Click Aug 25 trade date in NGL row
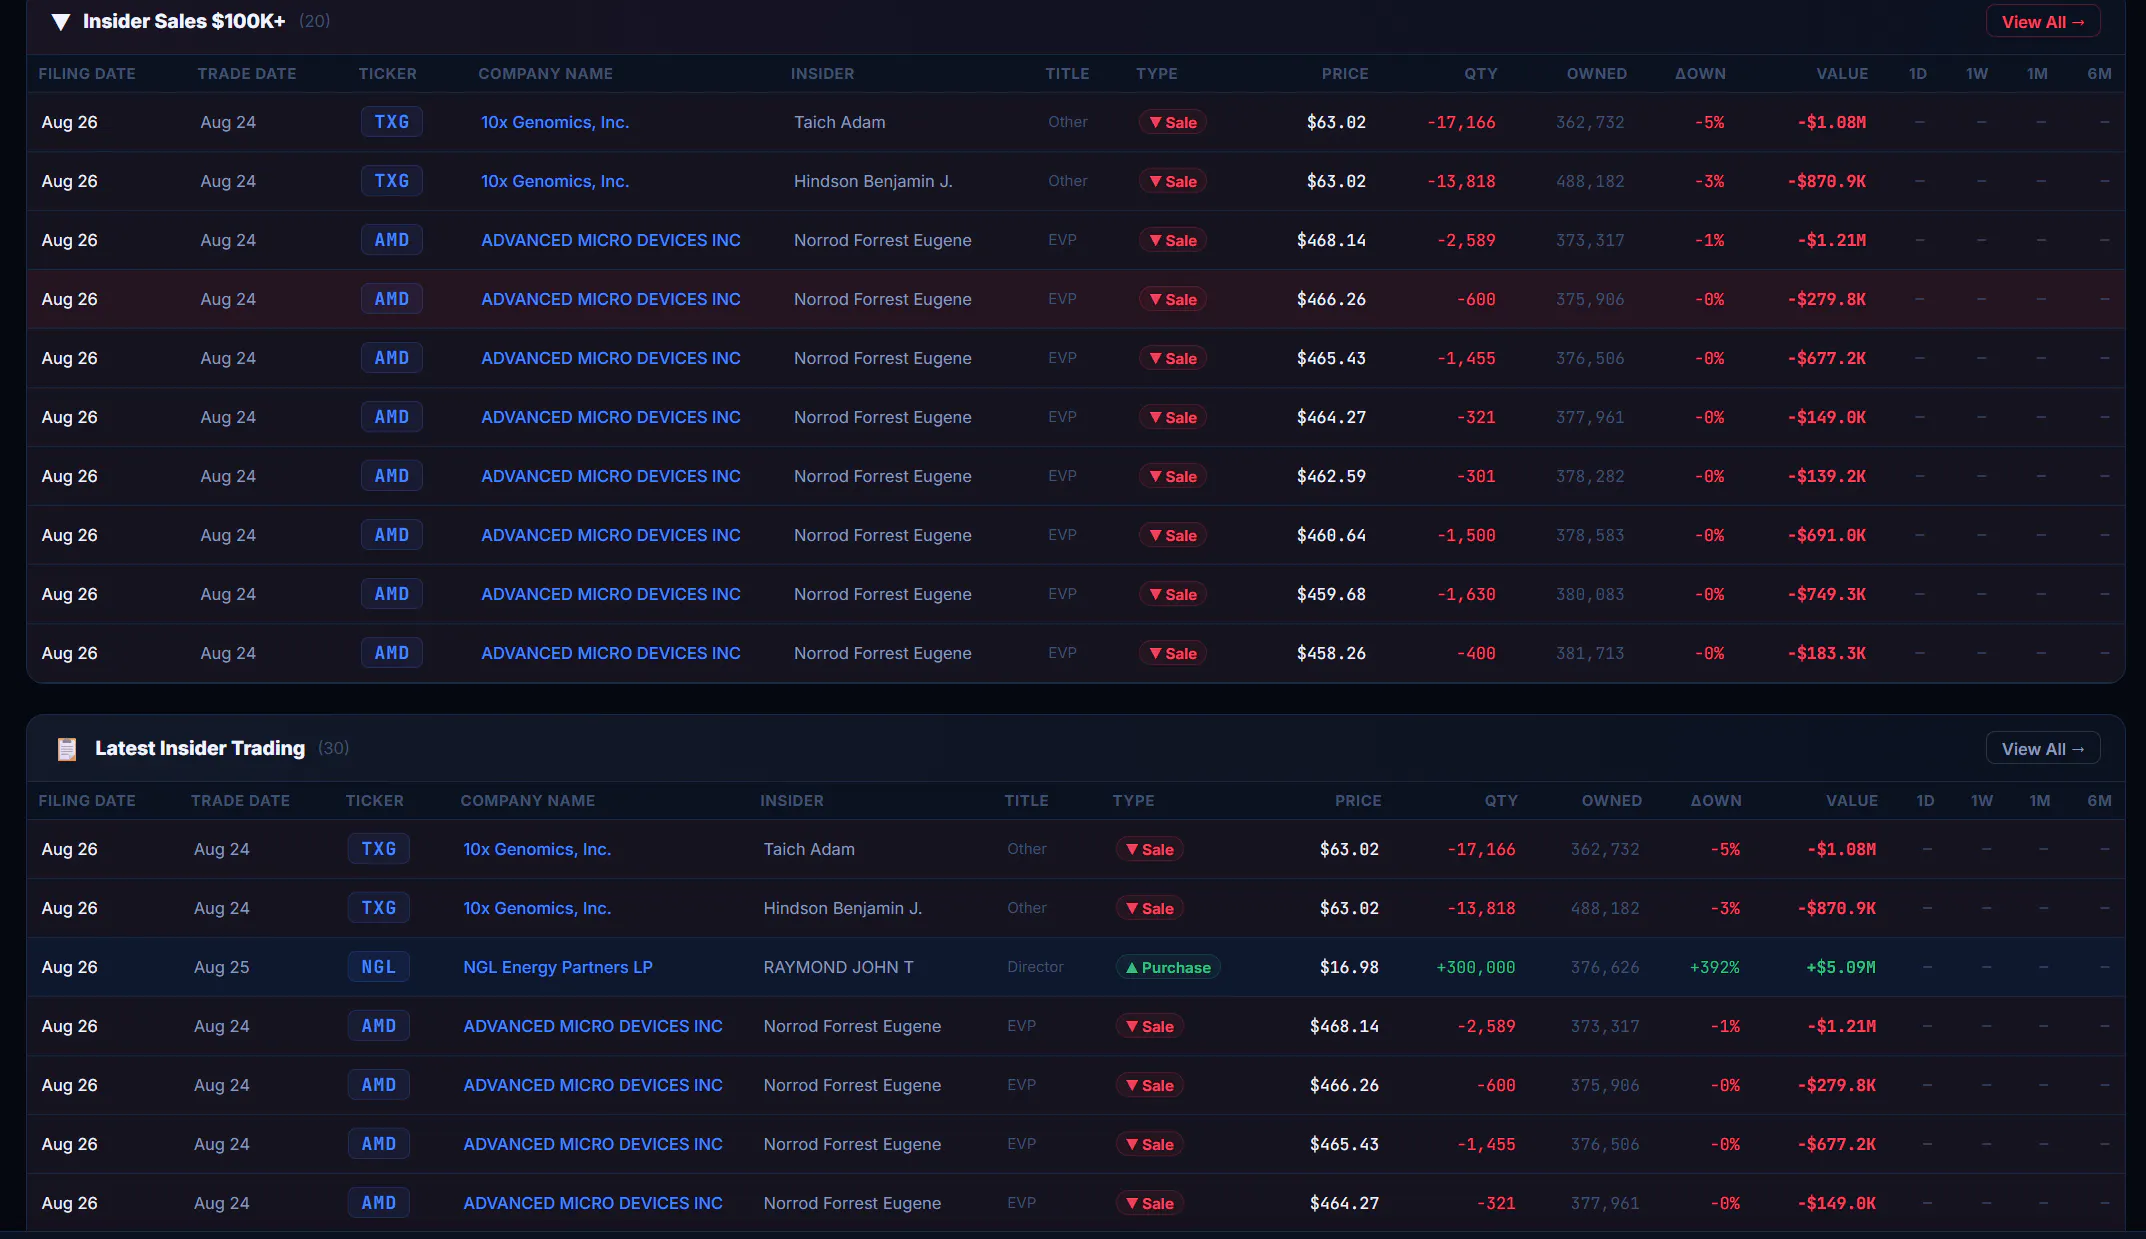This screenshot has height=1239, width=2146. 222,967
